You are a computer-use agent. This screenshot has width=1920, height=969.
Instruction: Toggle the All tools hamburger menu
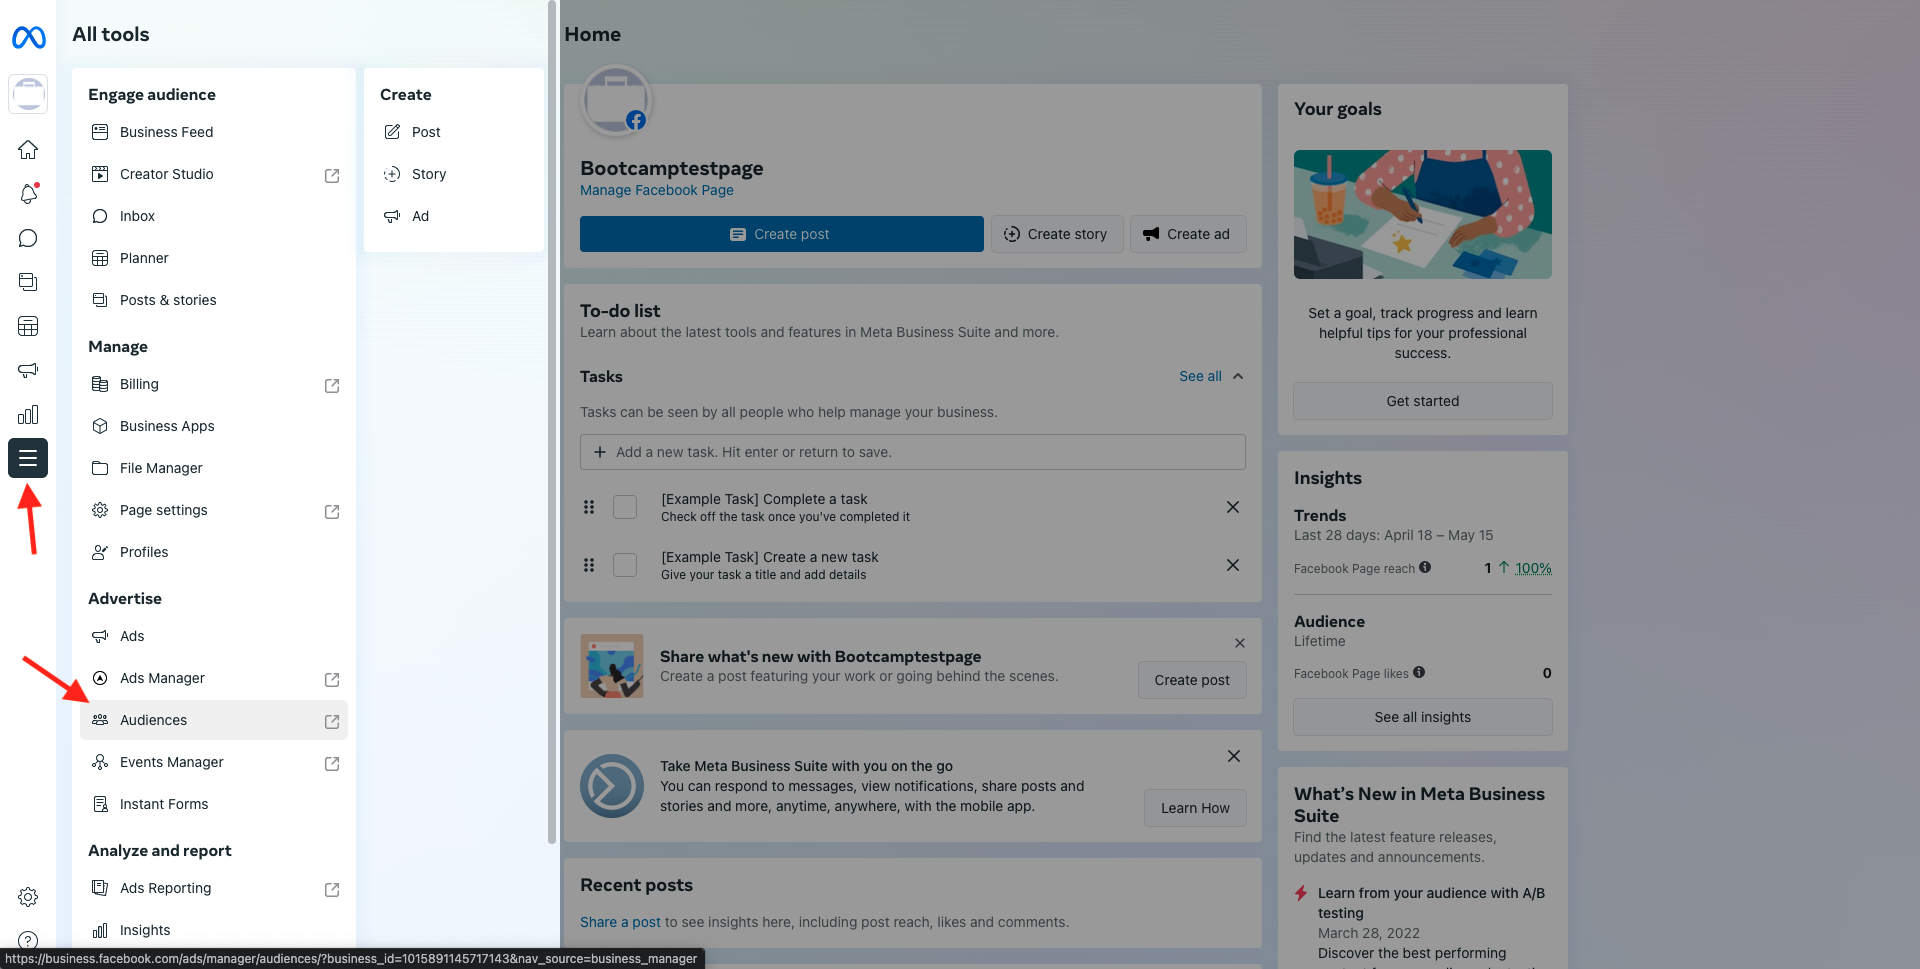pos(28,458)
